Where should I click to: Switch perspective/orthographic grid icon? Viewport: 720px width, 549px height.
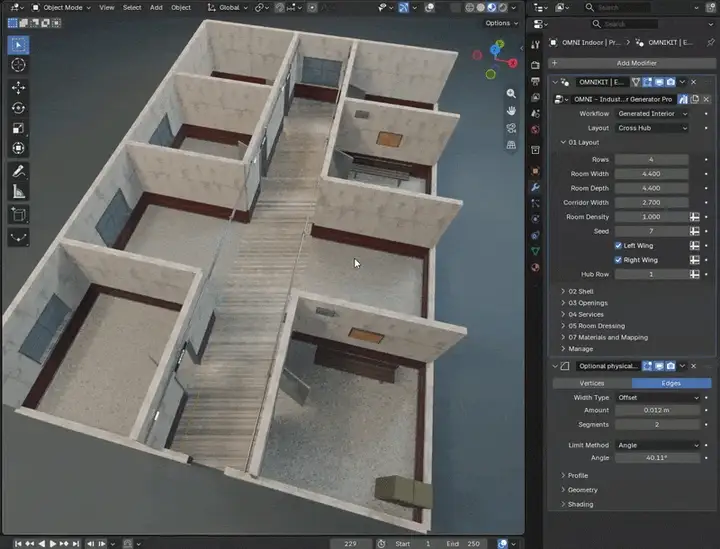511,145
